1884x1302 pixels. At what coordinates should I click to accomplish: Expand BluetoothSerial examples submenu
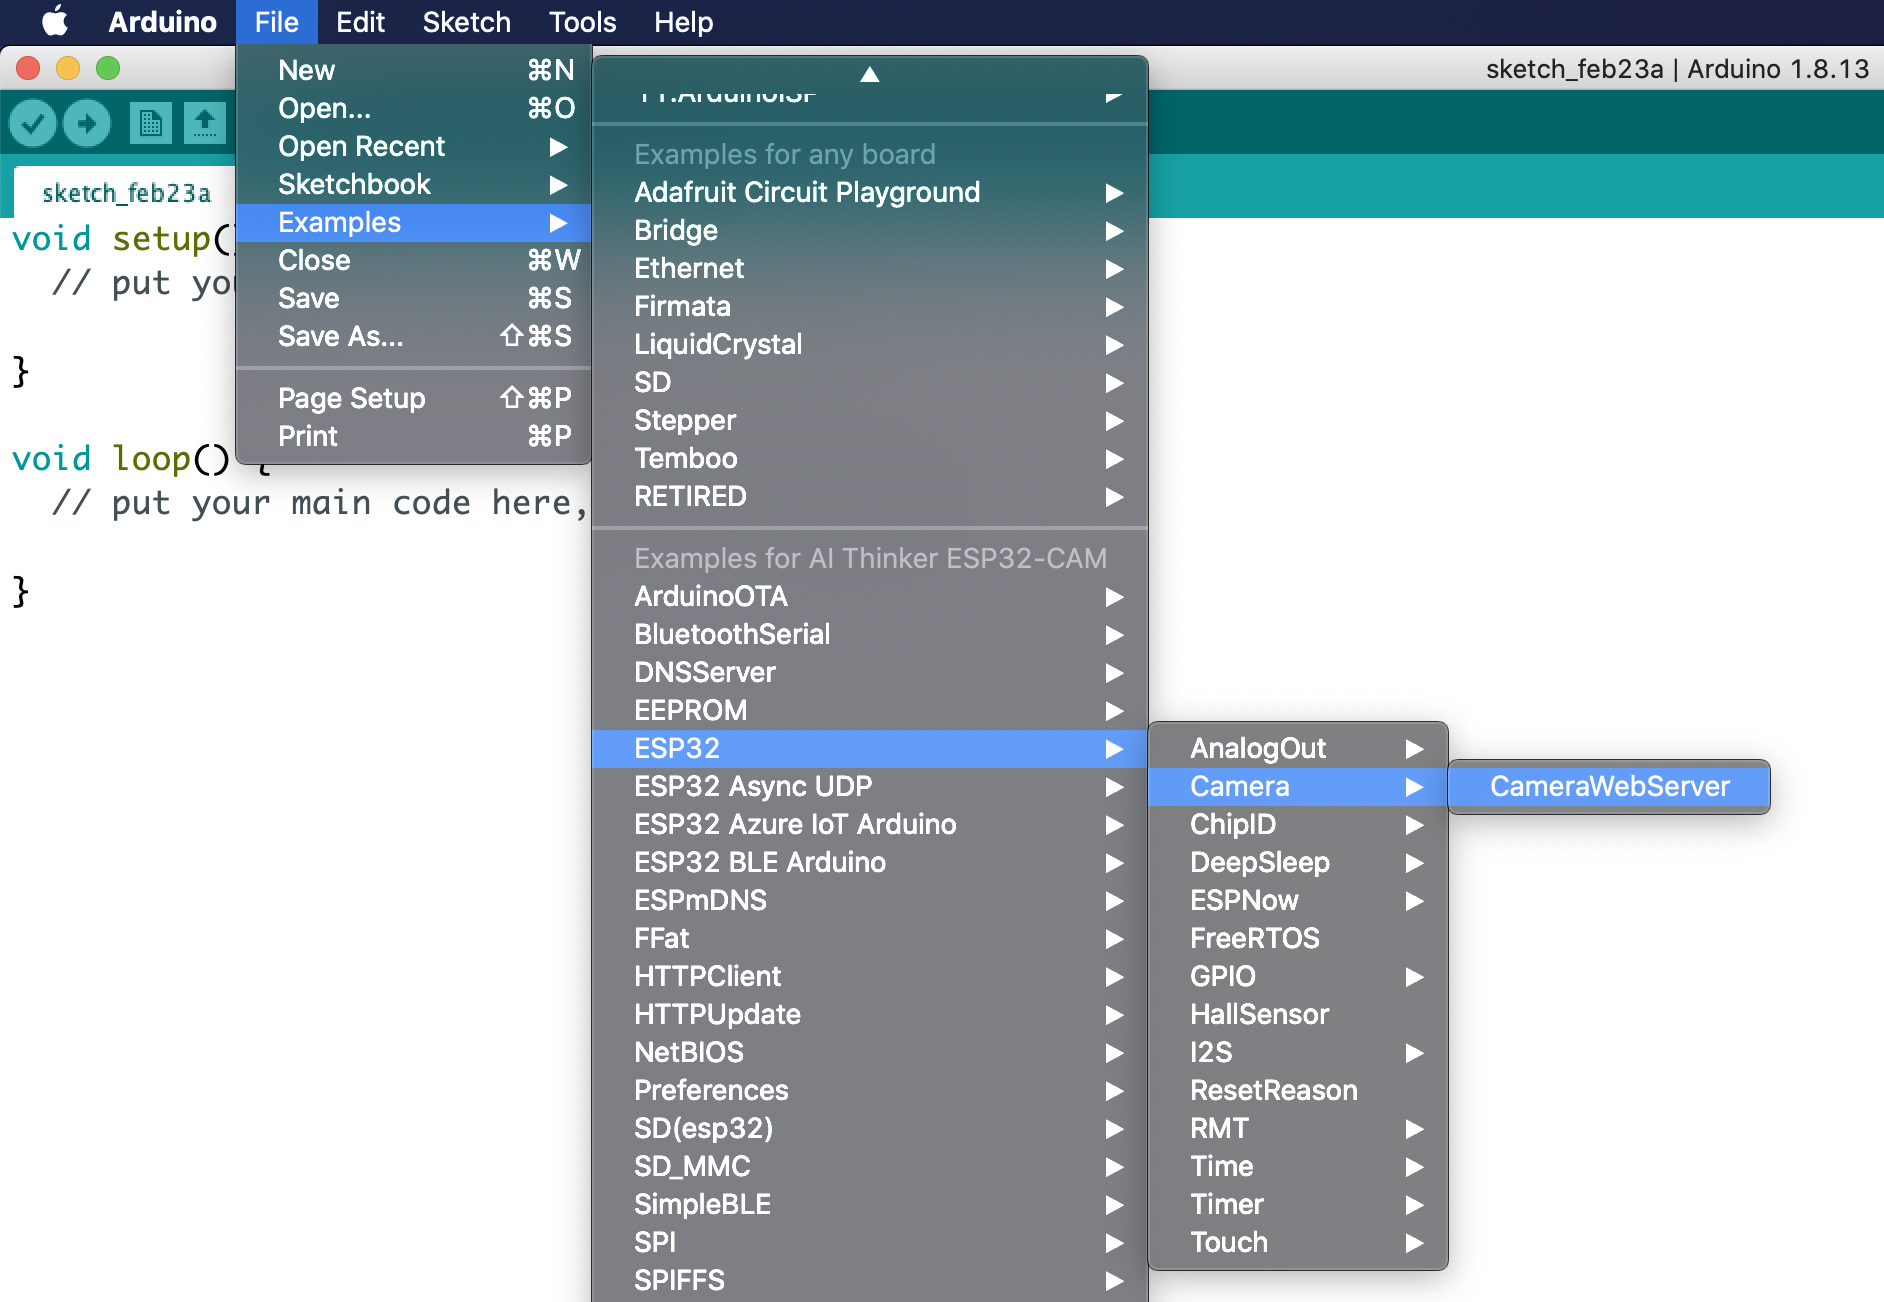[x=870, y=634]
